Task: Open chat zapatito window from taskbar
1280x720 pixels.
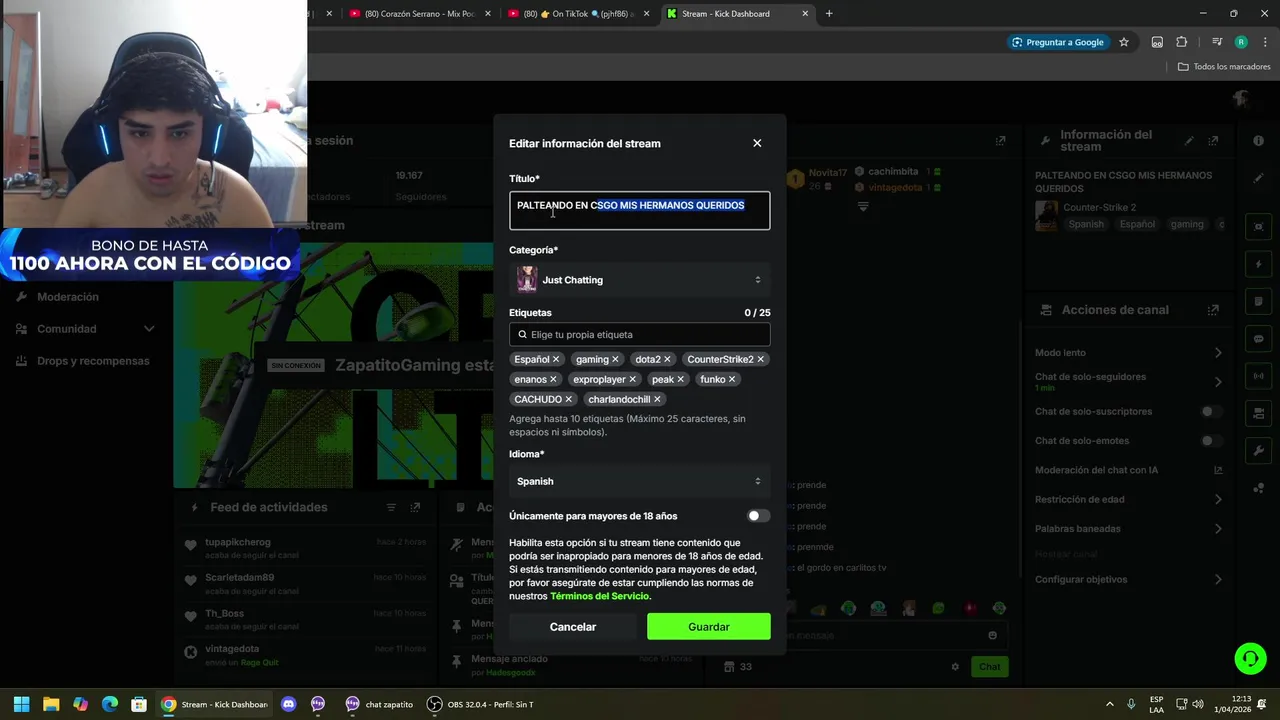Action: click(378, 704)
